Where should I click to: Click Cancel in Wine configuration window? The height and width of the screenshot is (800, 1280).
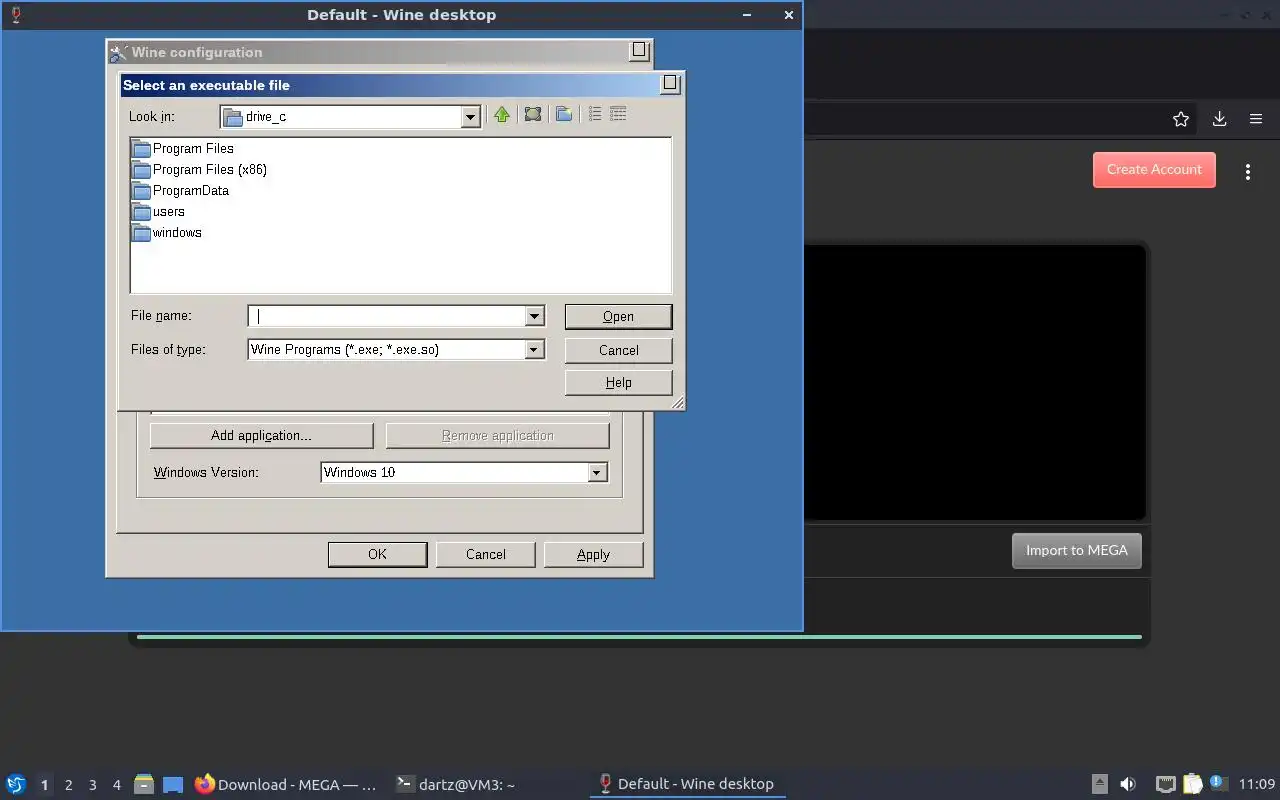point(485,554)
